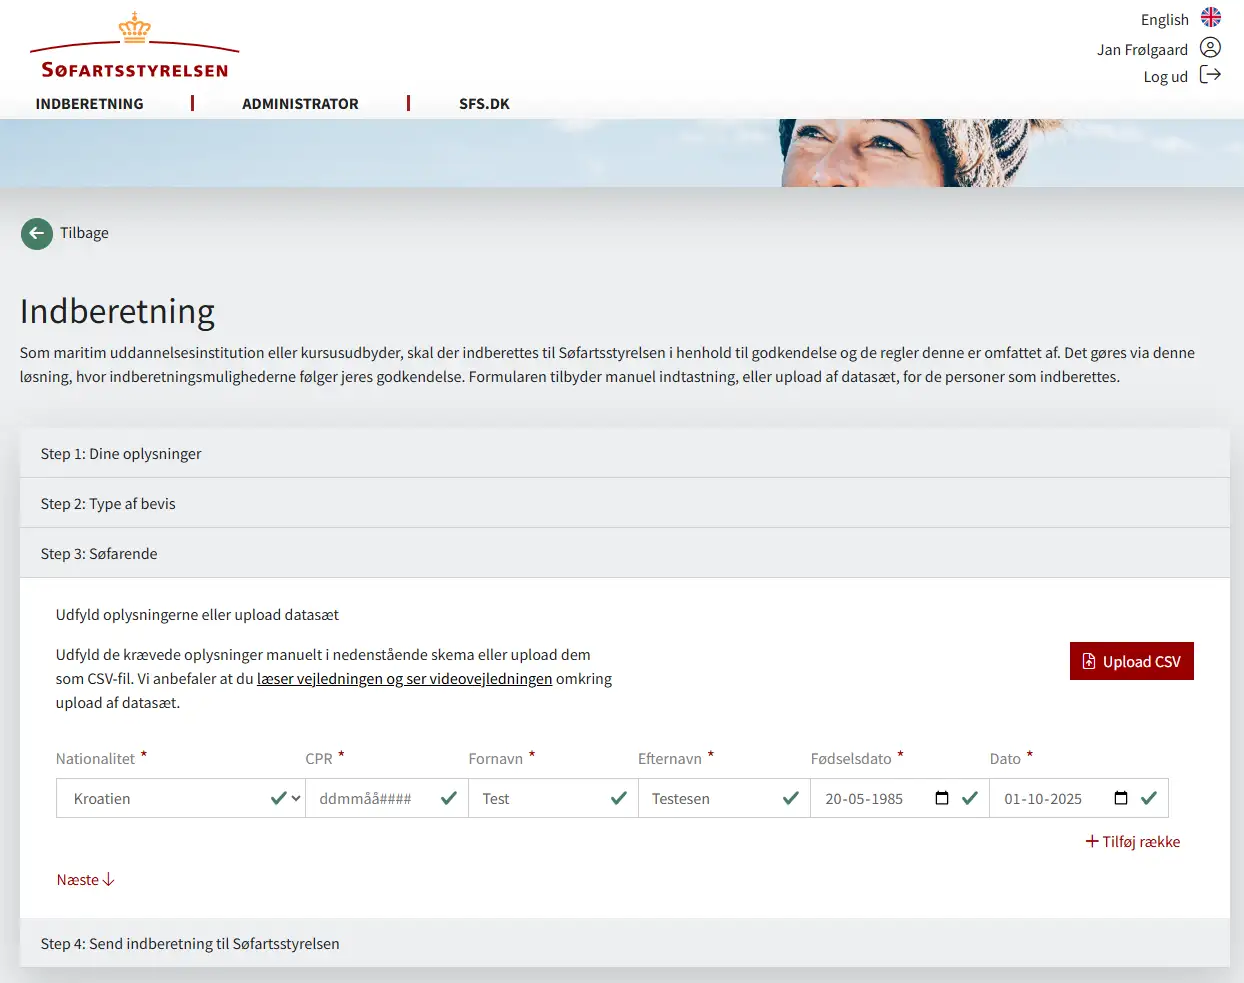This screenshot has height=983, width=1244.
Task: Click the UK flag language icon
Action: point(1210,18)
